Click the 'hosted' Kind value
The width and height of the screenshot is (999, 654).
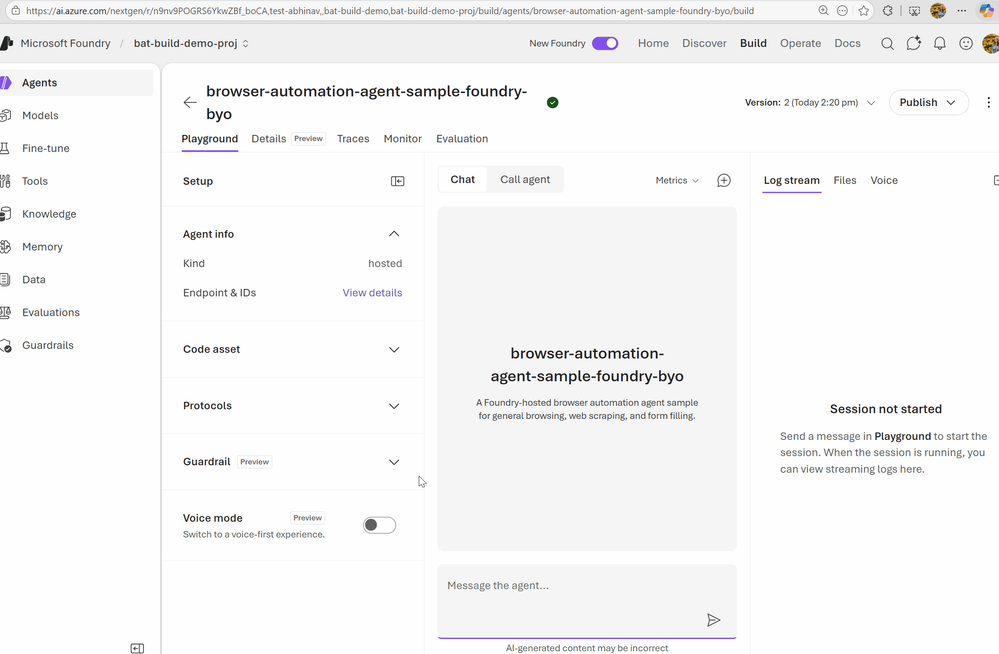(385, 264)
